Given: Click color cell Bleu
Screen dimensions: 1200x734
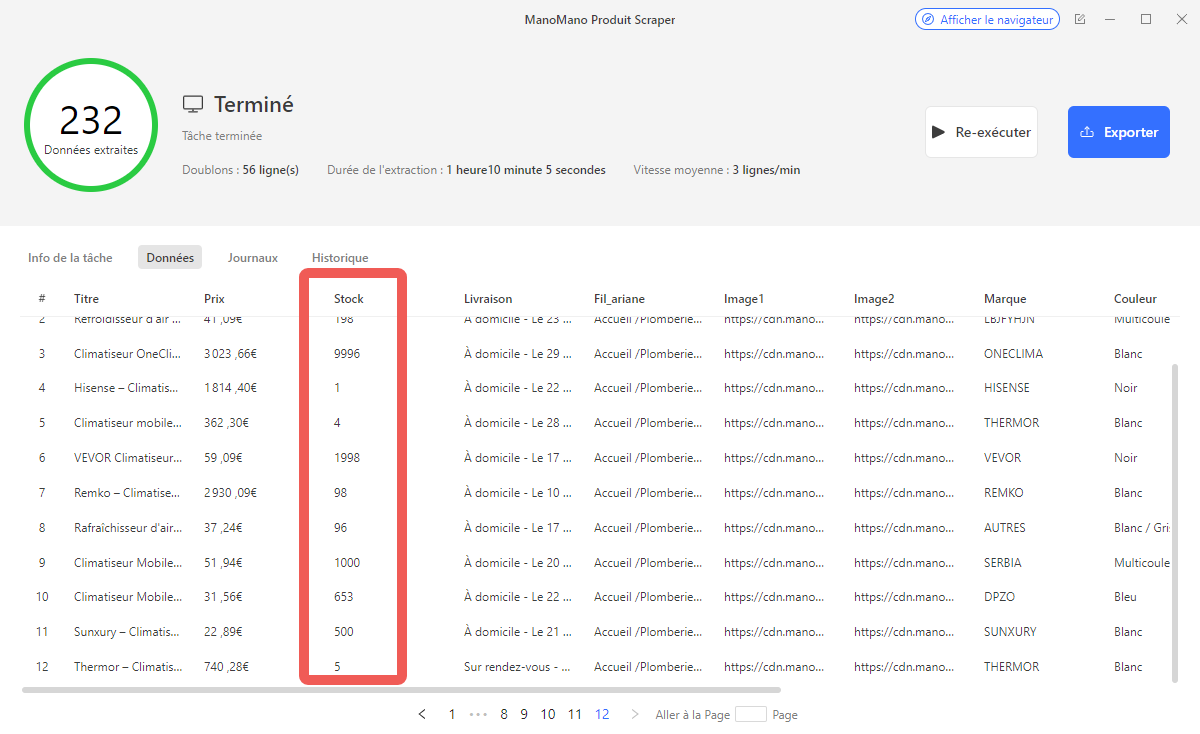Looking at the screenshot, I should click(1125, 597).
